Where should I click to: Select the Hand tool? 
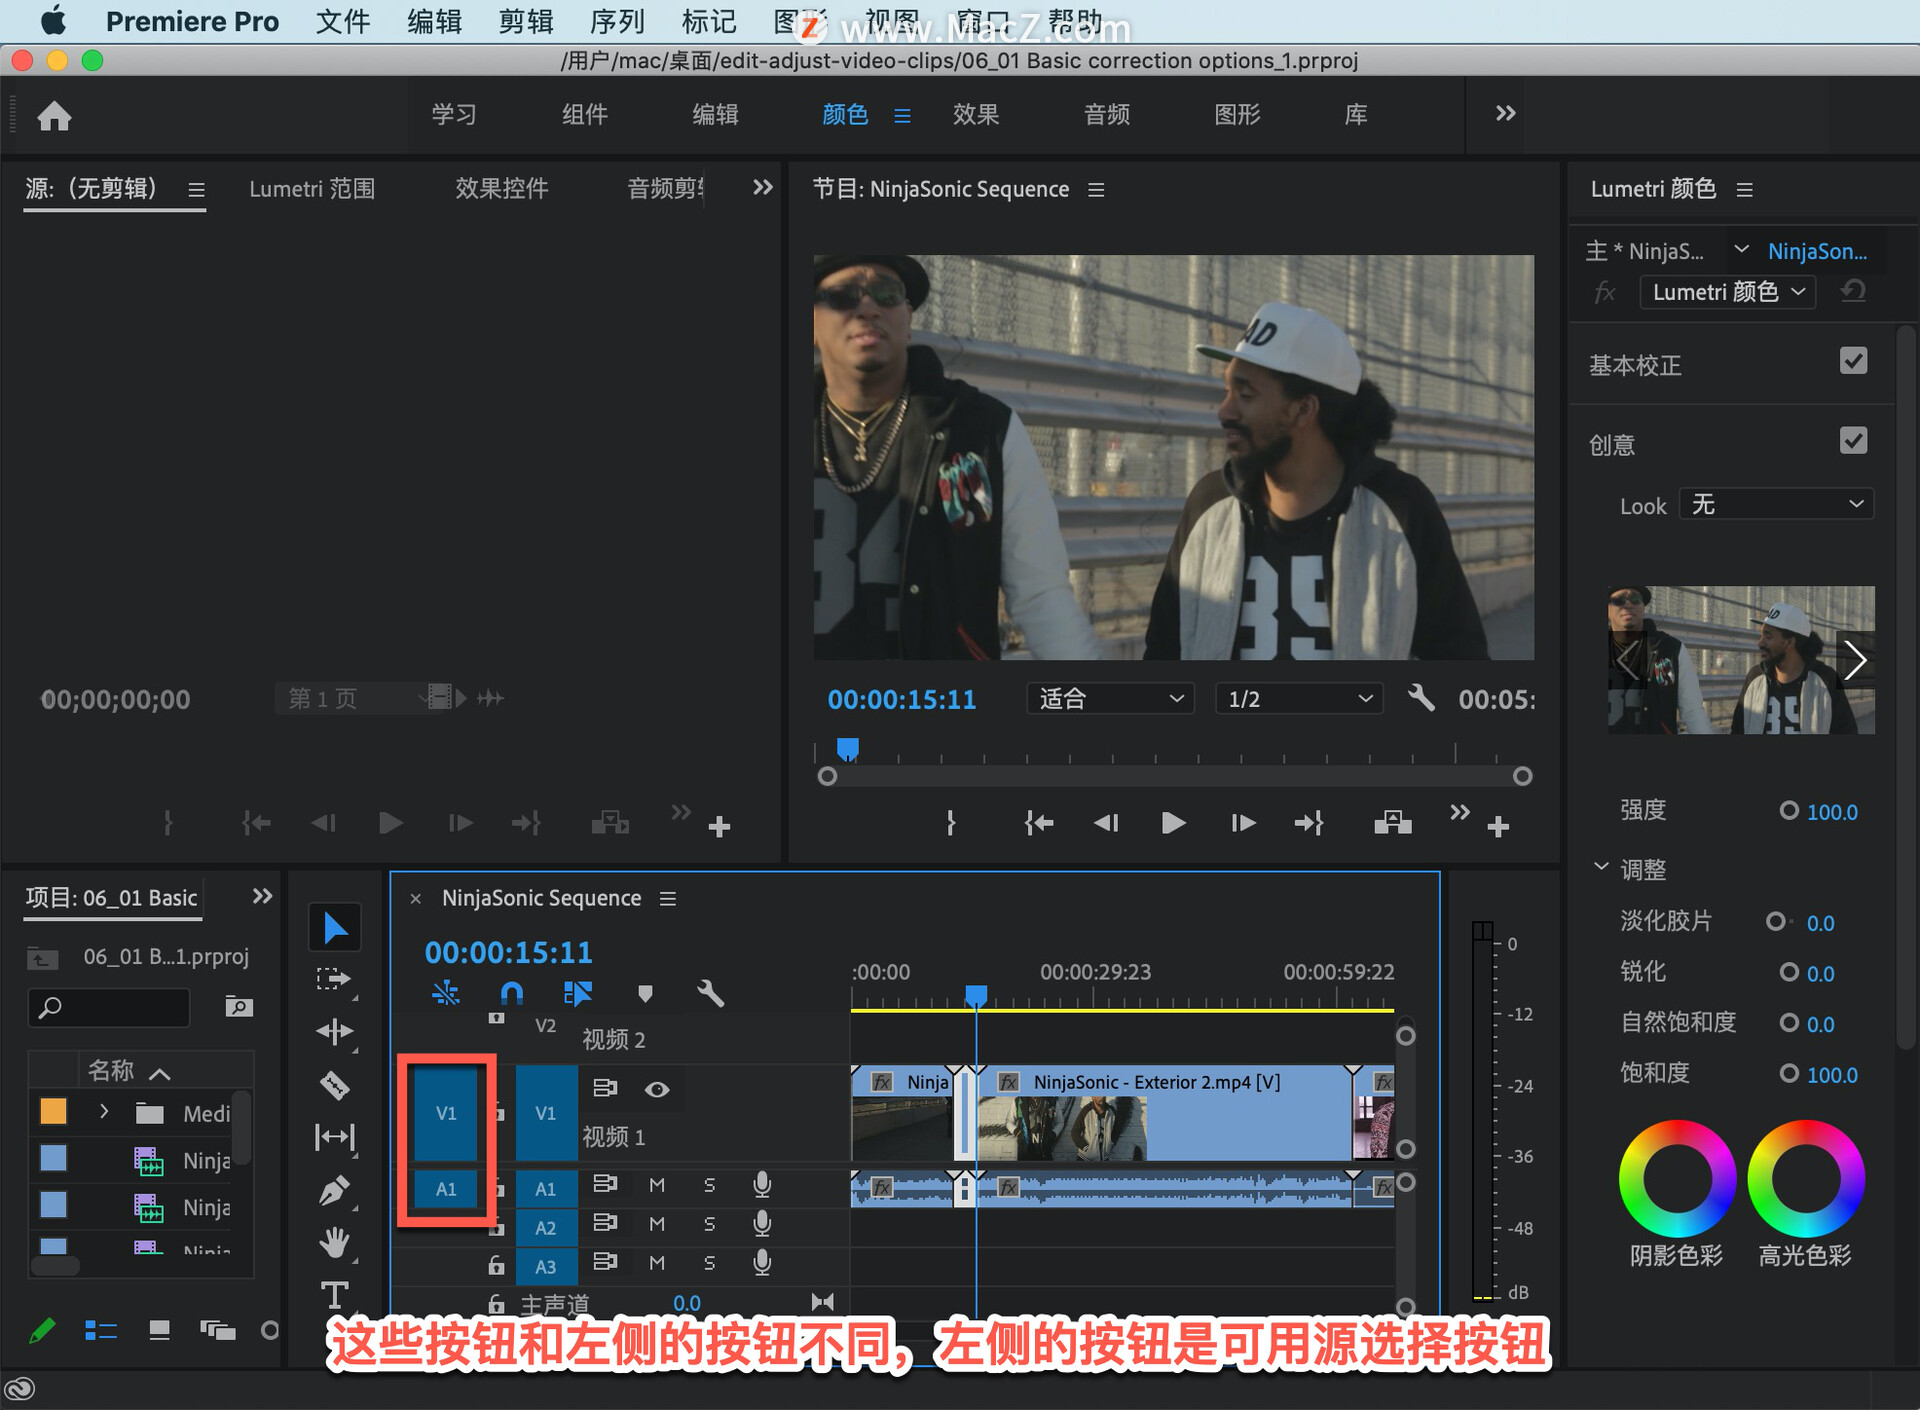point(334,1243)
